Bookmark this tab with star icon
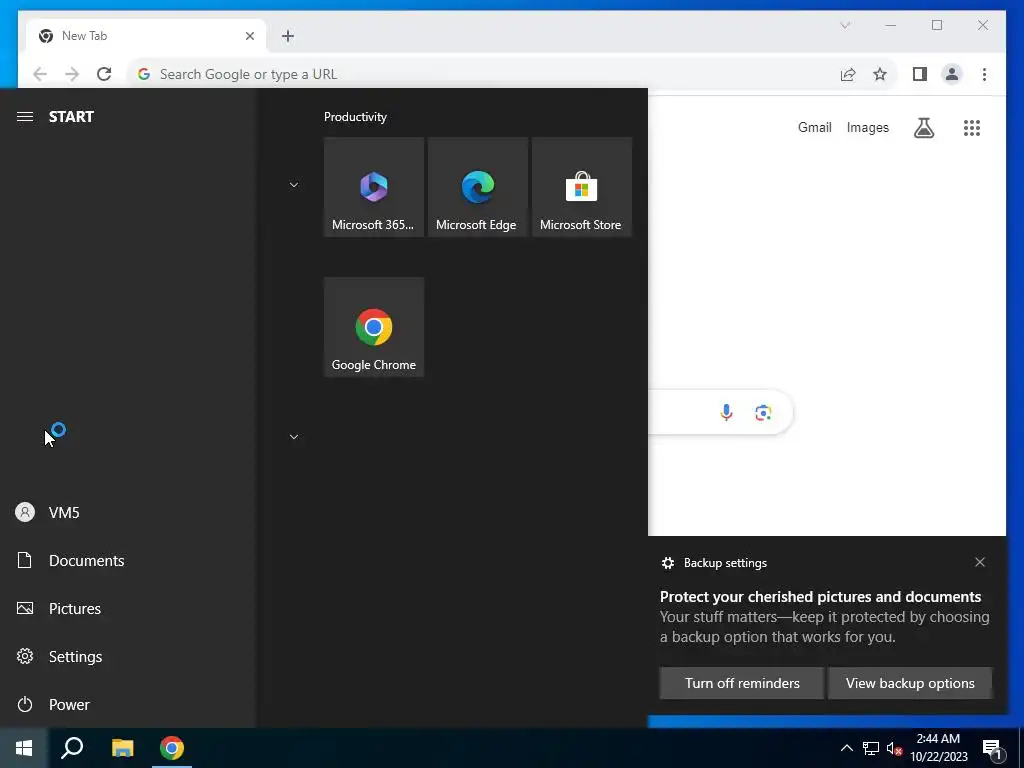This screenshot has height=768, width=1024. [x=880, y=74]
